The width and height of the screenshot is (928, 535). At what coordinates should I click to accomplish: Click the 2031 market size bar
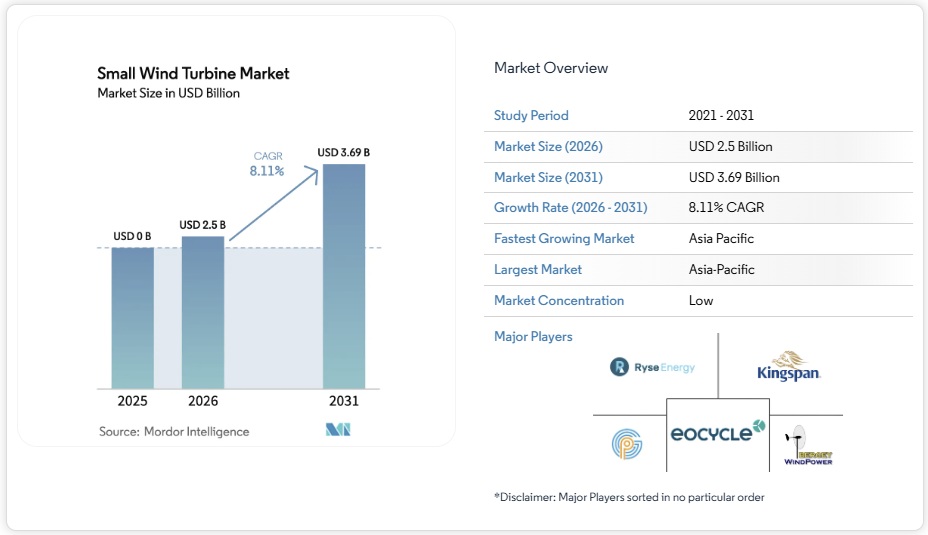point(343,276)
